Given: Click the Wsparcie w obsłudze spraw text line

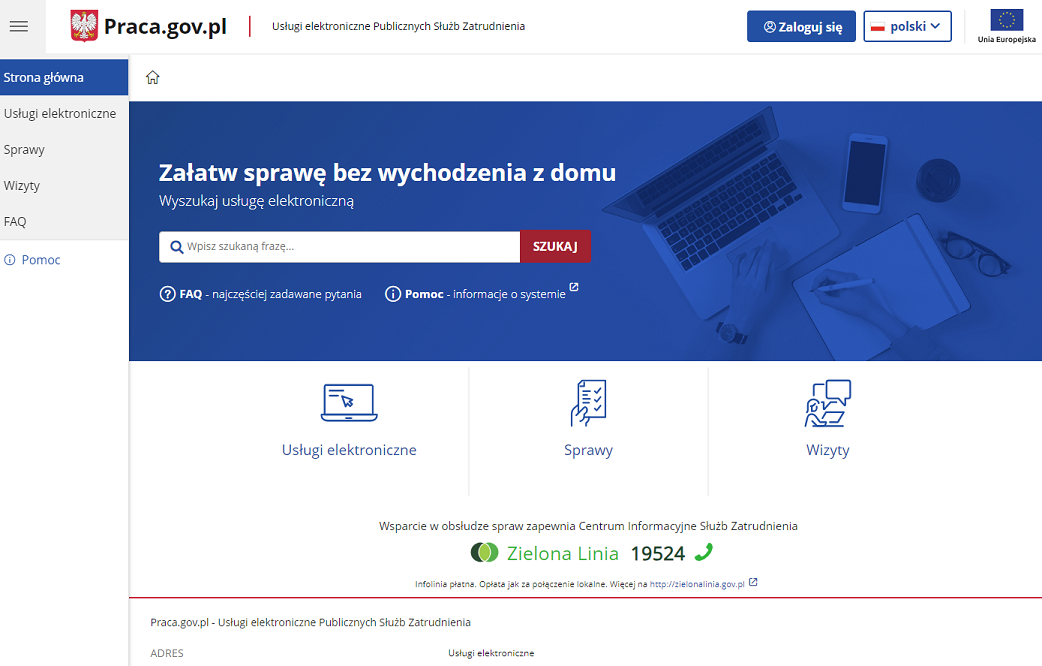Looking at the screenshot, I should pyautogui.click(x=588, y=526).
